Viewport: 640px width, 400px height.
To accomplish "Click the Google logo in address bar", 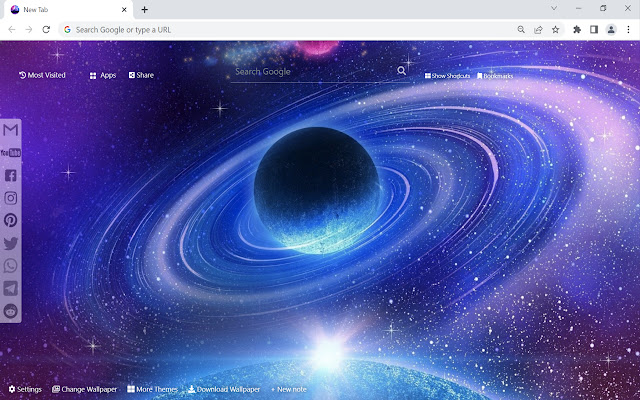I will [67, 29].
